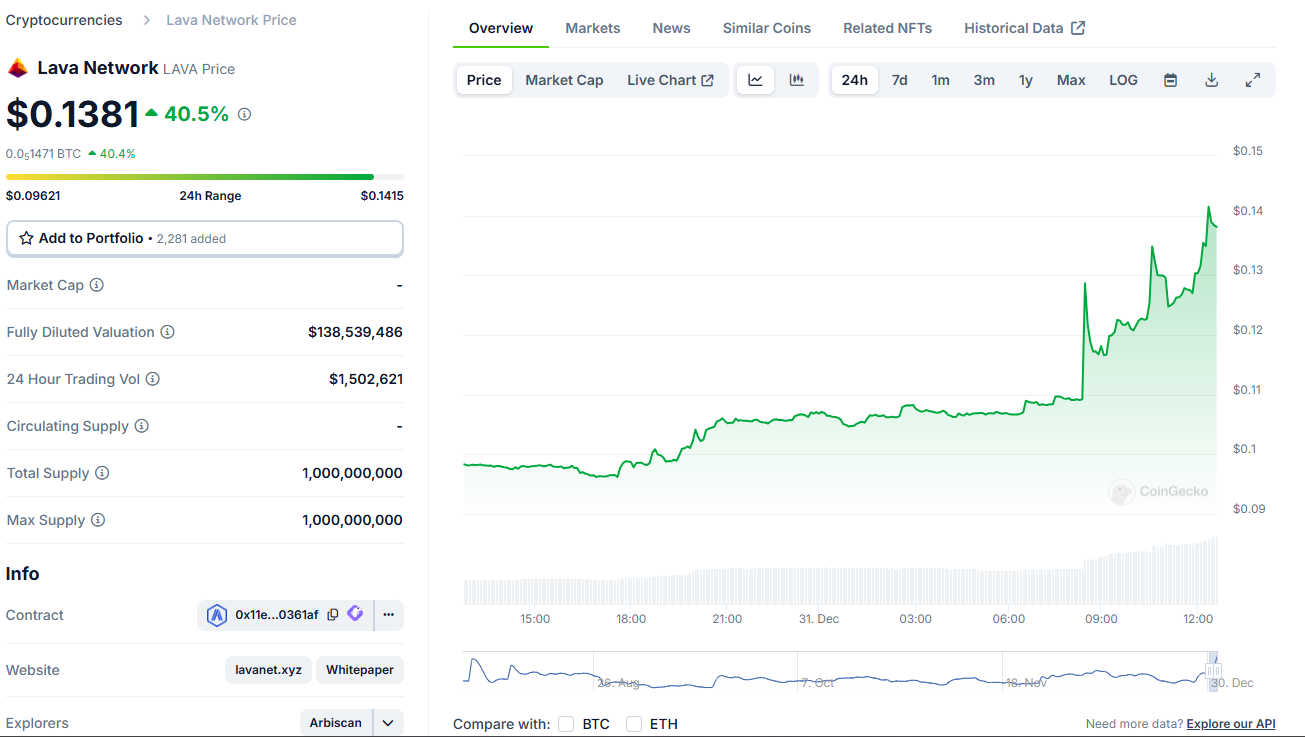Tick the ETH compare checkbox
1305x737 pixels.
pos(634,724)
